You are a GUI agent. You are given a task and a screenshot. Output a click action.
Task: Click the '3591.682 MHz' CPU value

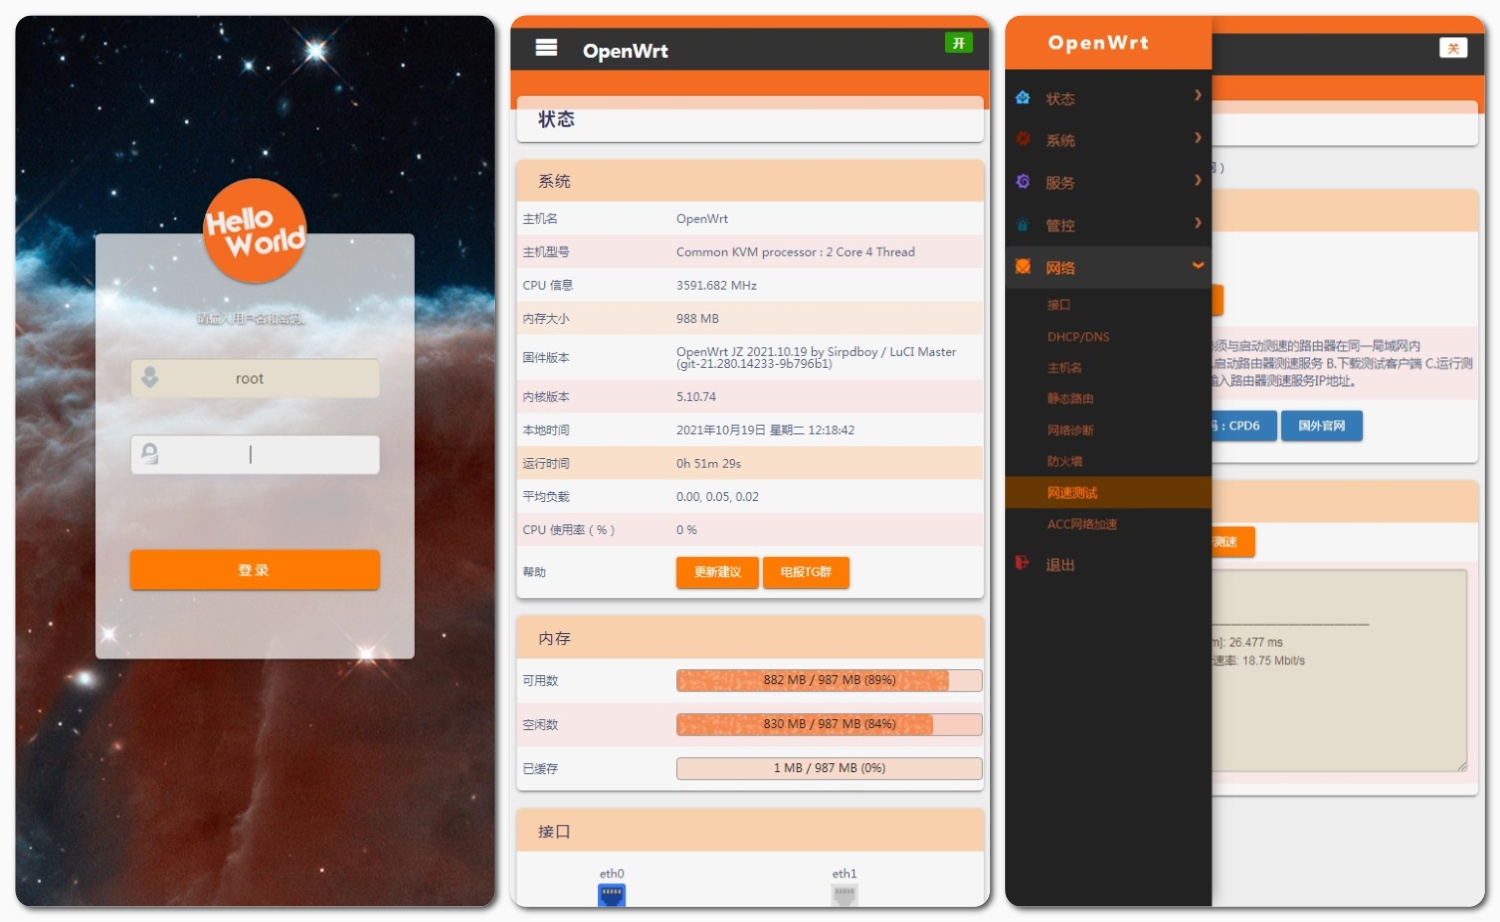coord(716,285)
